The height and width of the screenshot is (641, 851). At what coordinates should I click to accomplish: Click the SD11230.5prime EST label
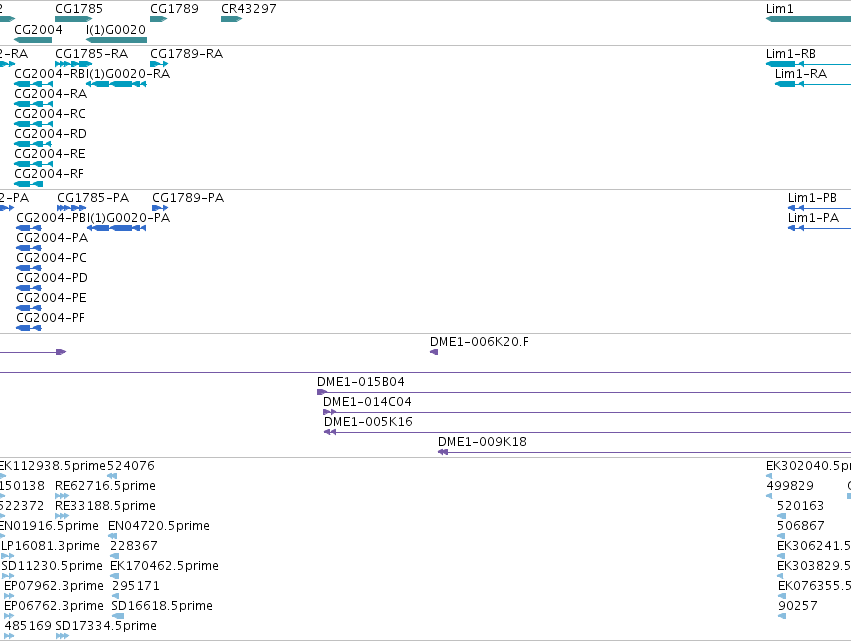(x=52, y=566)
